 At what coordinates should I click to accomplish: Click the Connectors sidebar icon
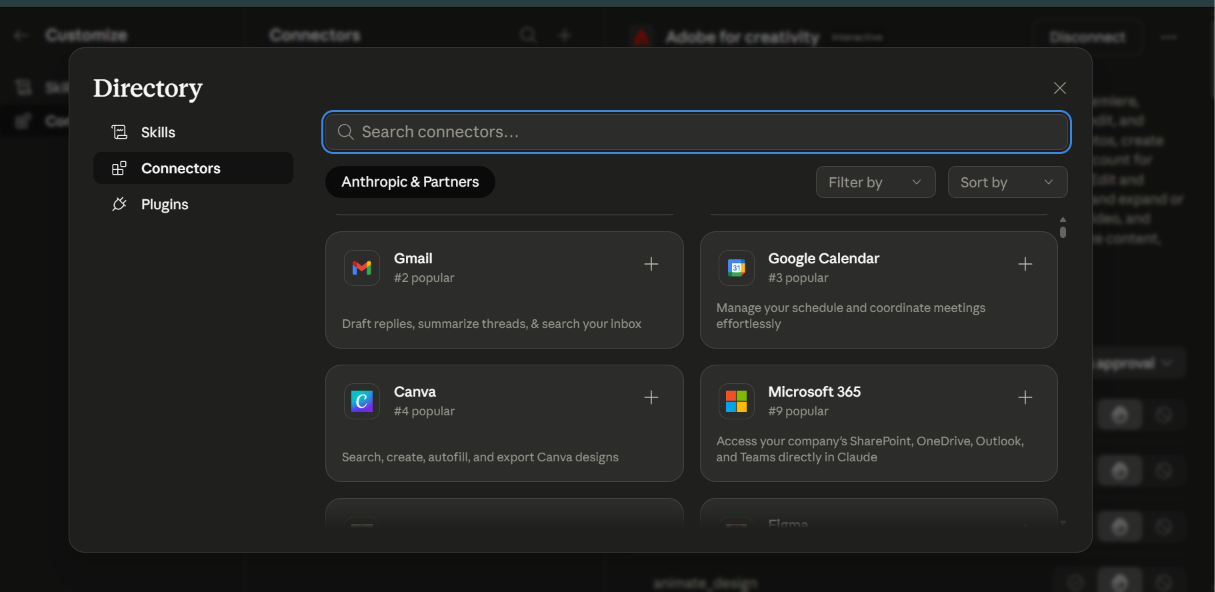[x=119, y=168]
